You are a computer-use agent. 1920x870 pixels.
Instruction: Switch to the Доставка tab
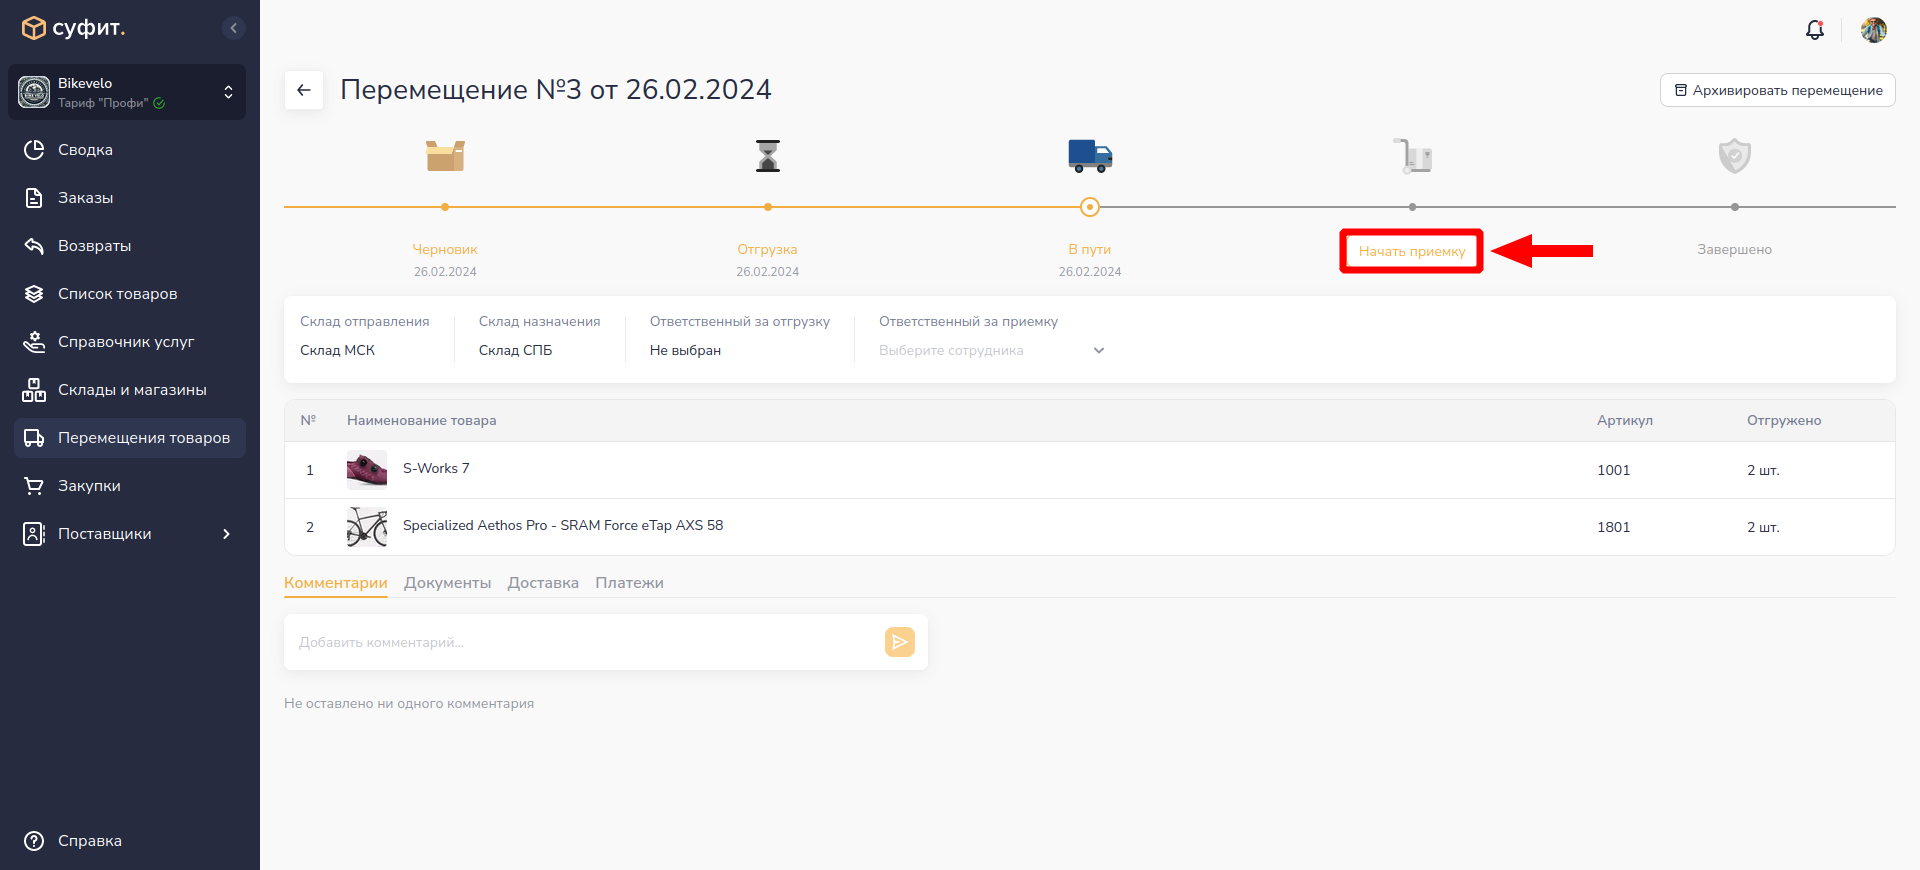543,583
